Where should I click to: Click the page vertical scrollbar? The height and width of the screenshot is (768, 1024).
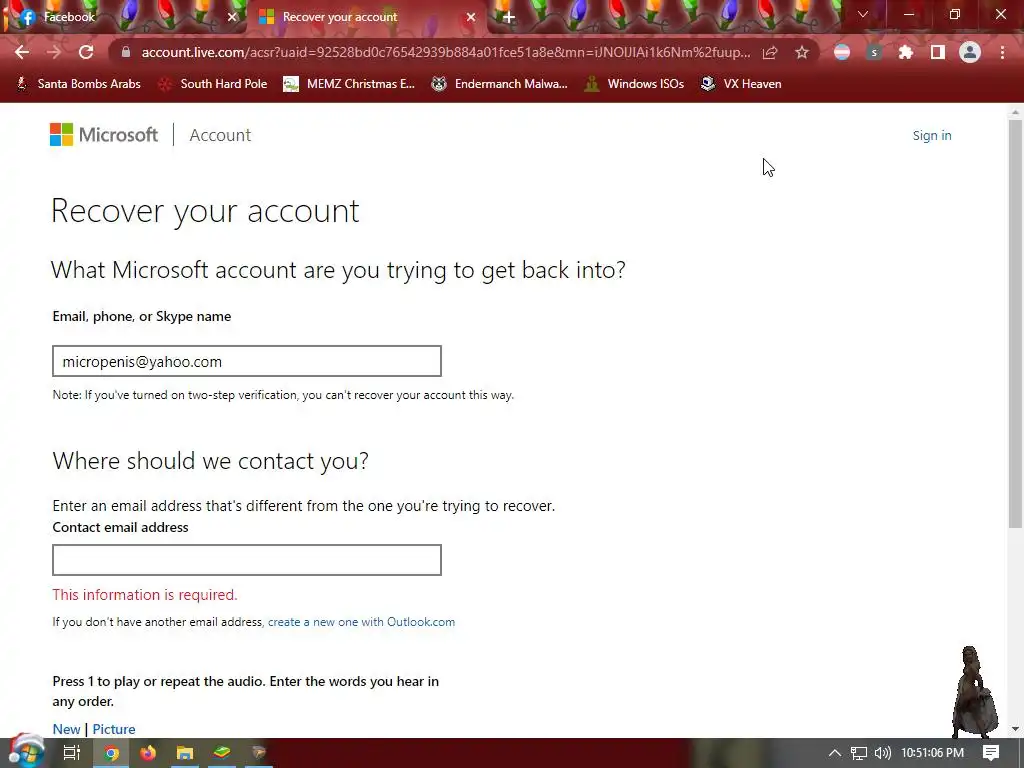1015,323
